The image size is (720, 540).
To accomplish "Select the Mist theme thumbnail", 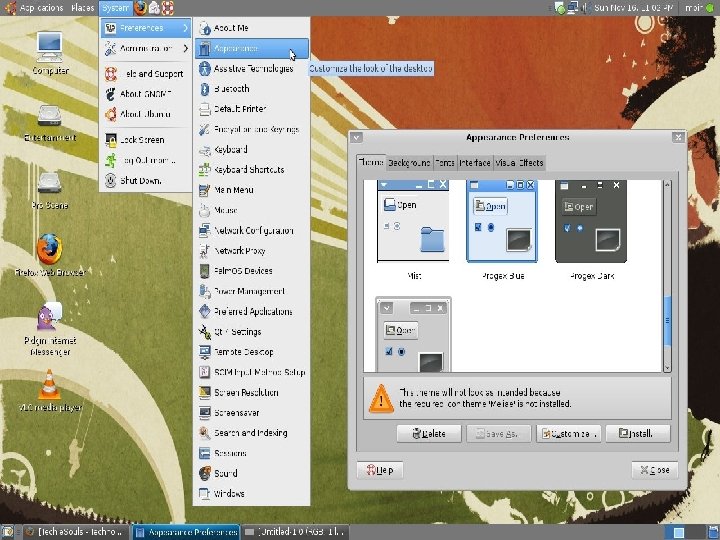I will (413, 221).
